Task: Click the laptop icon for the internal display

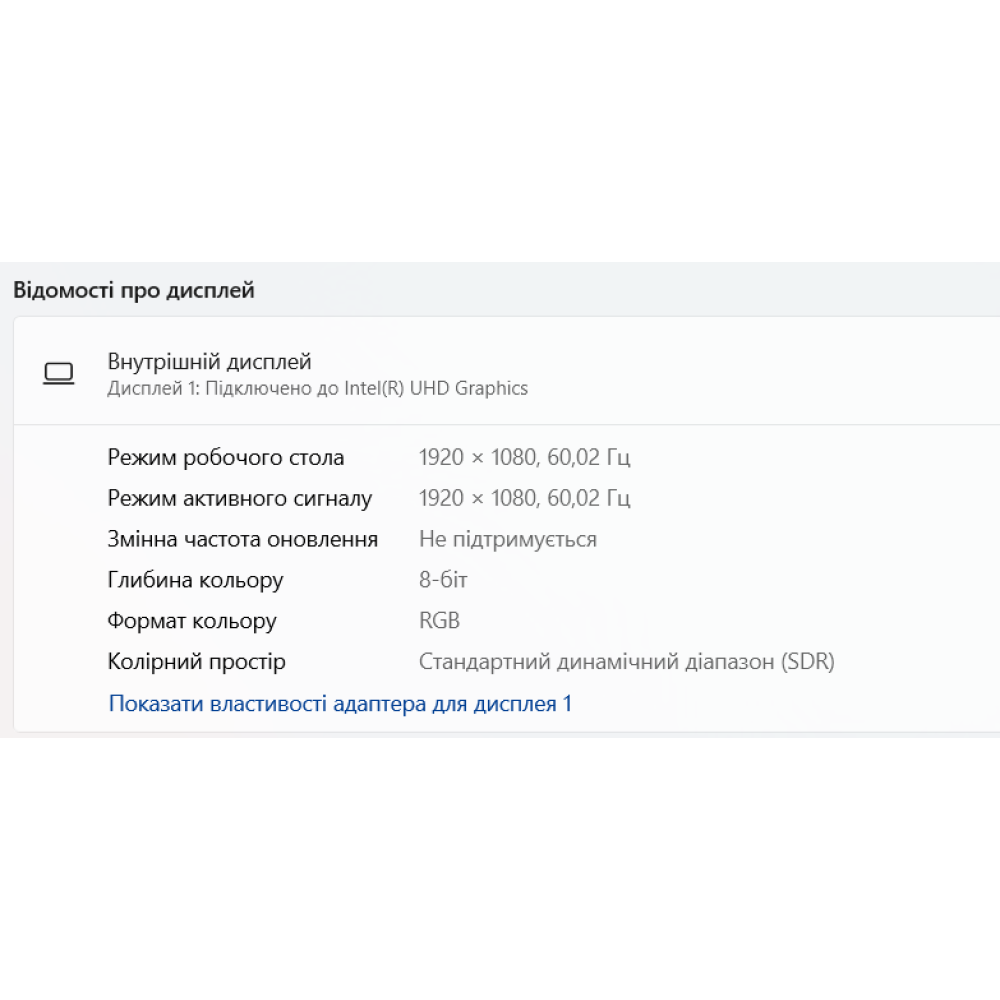Action: click(x=59, y=374)
